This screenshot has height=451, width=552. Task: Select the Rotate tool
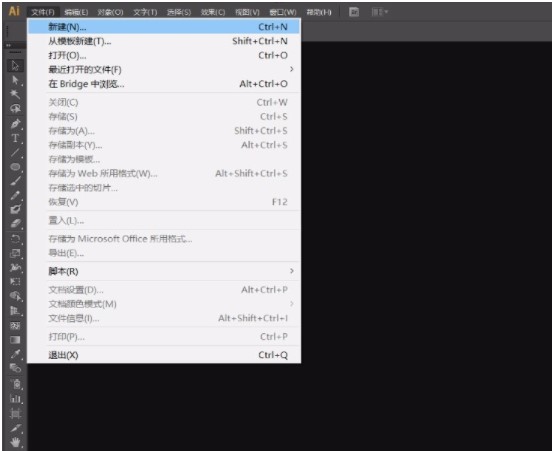pos(15,239)
